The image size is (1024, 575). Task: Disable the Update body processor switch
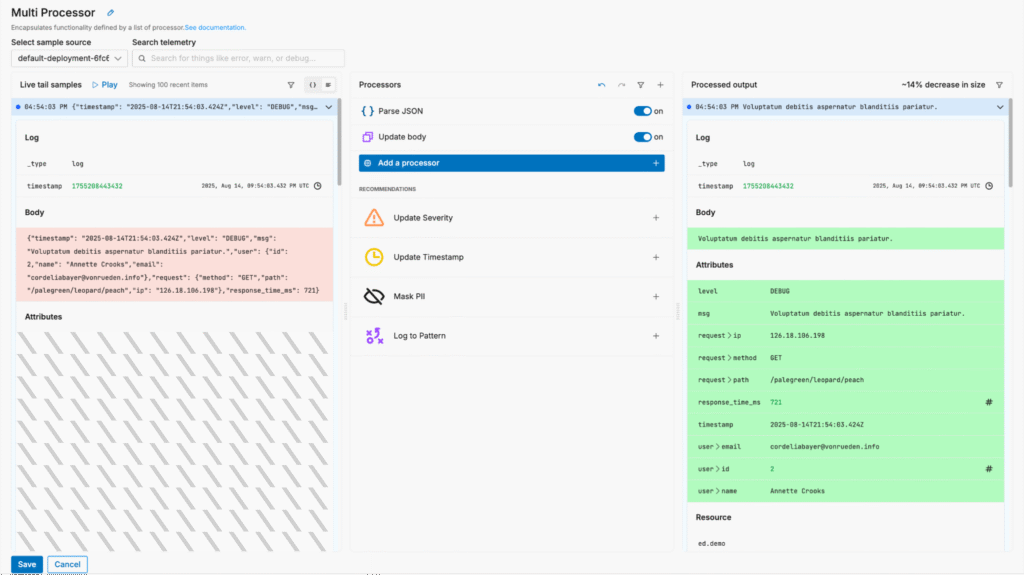click(x=642, y=137)
